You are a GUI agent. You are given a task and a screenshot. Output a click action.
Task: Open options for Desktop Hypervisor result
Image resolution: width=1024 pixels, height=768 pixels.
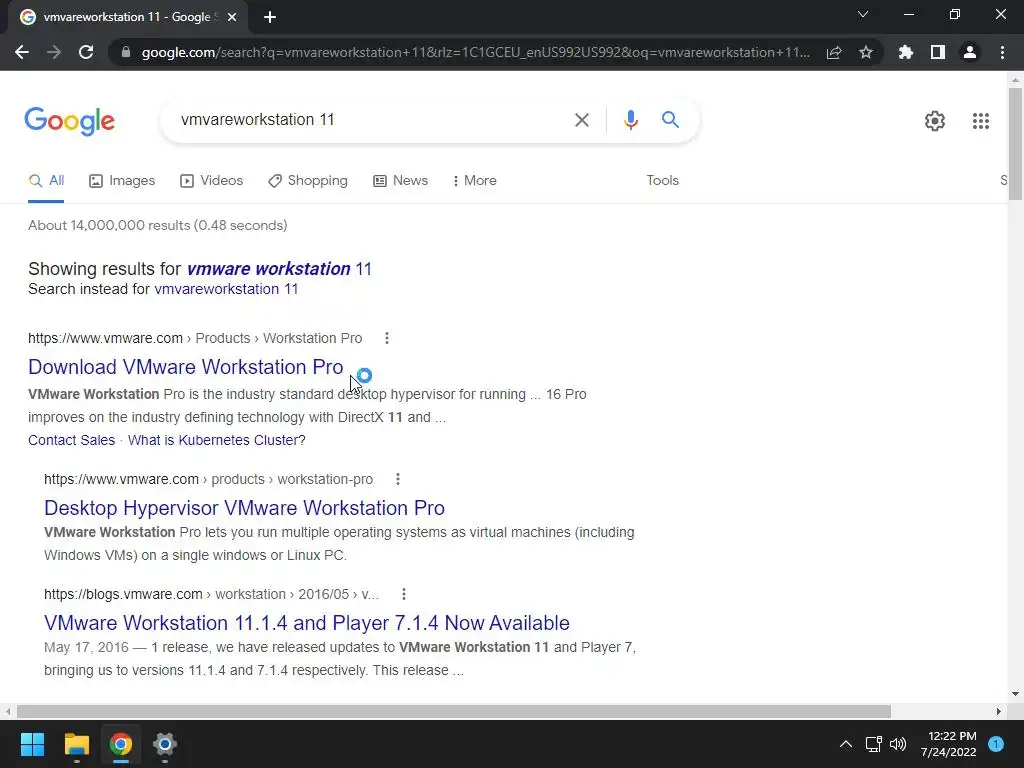398,479
